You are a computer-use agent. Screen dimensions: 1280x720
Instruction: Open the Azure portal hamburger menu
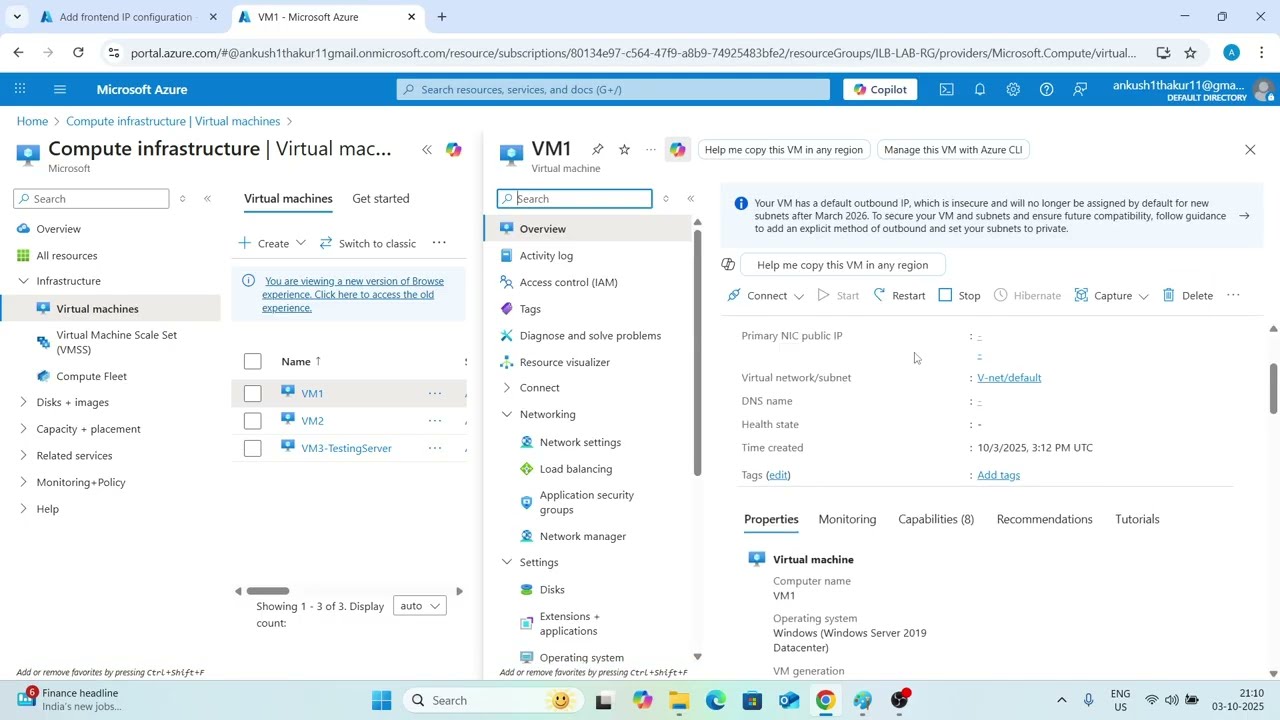click(60, 89)
